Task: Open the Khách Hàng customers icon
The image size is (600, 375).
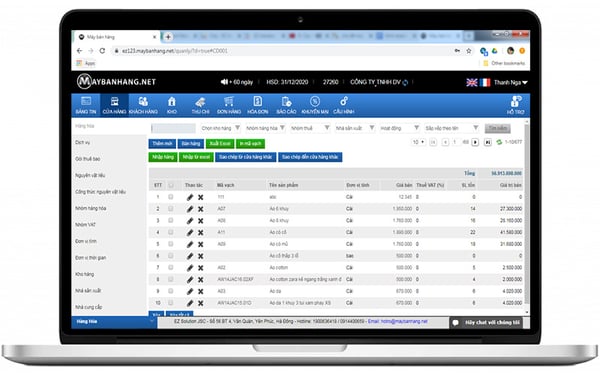Action: click(x=143, y=101)
